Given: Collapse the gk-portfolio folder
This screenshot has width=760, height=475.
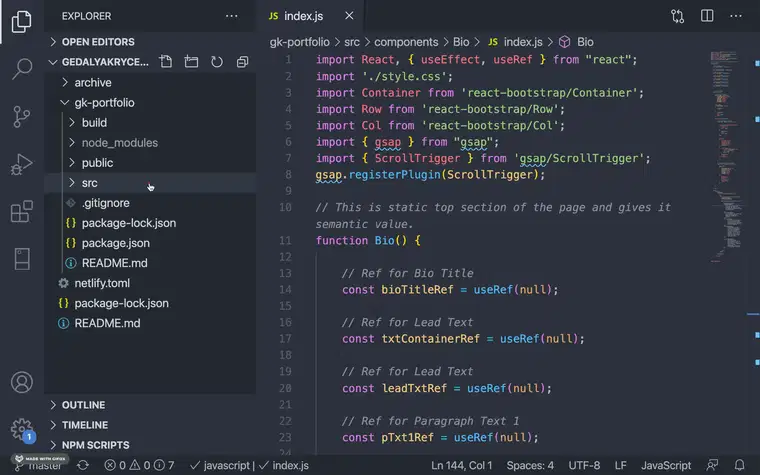Looking at the screenshot, I should pos(150,102).
